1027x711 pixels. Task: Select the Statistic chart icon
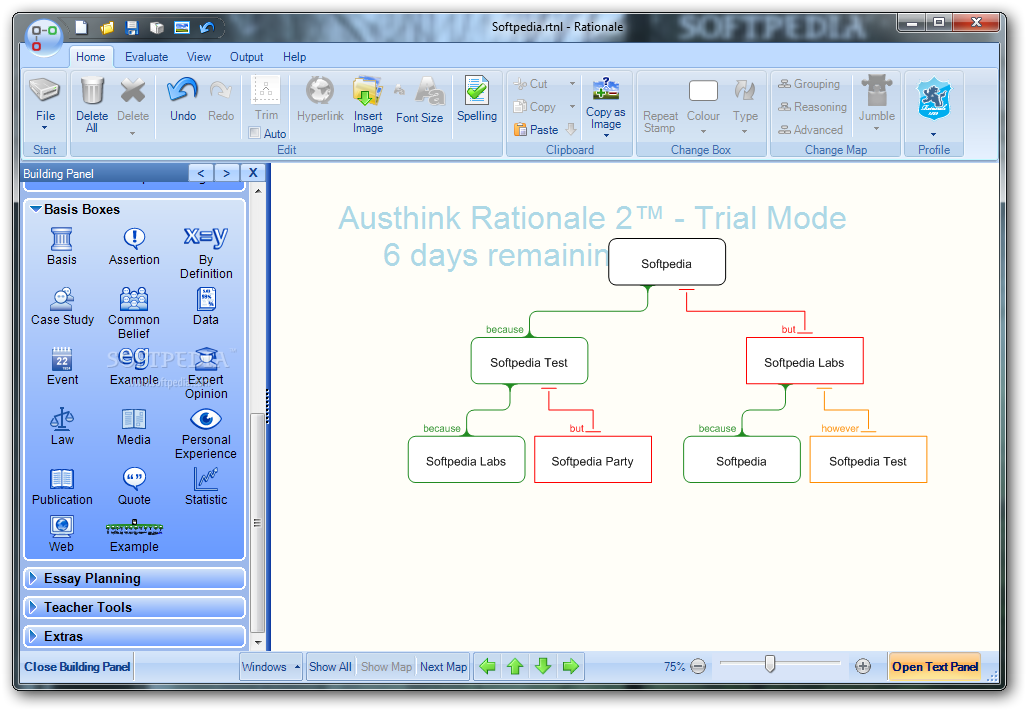point(206,479)
